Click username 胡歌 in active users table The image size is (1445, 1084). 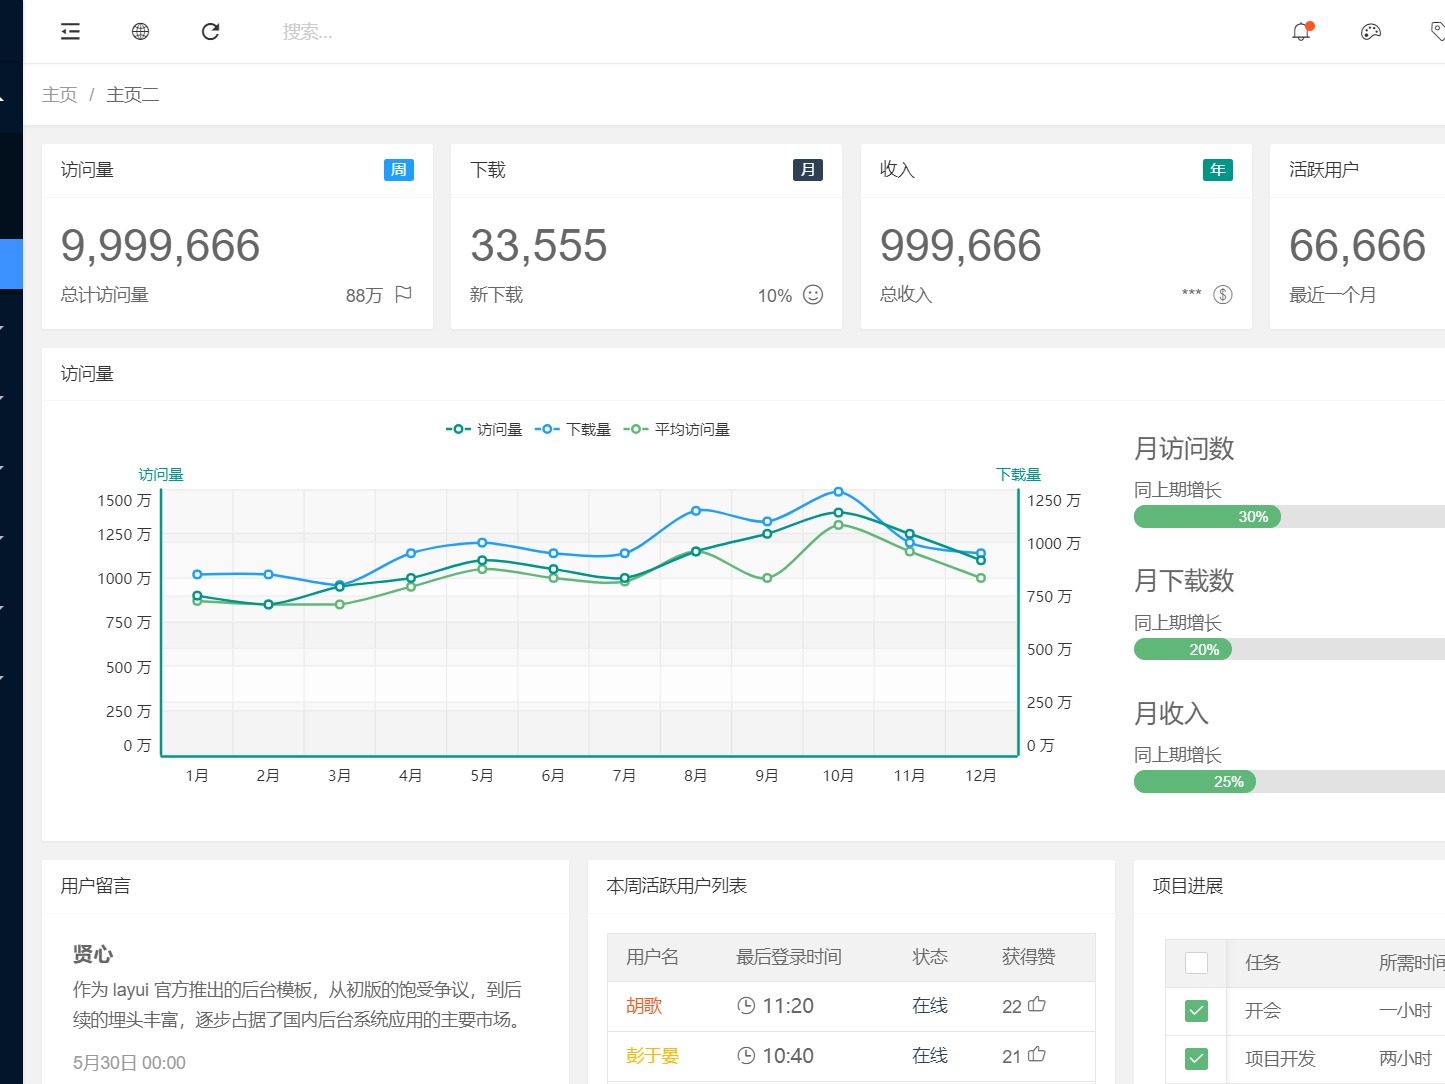[x=644, y=1006]
